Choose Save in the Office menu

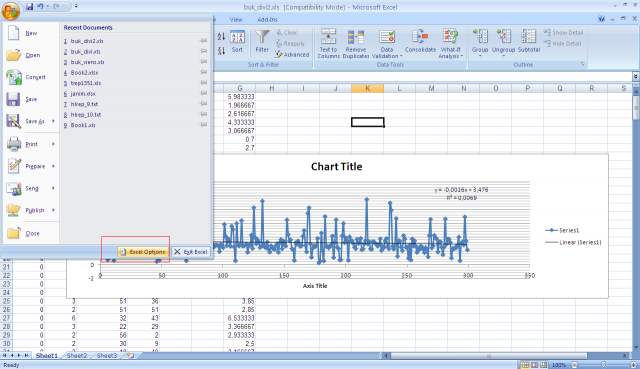tap(31, 99)
